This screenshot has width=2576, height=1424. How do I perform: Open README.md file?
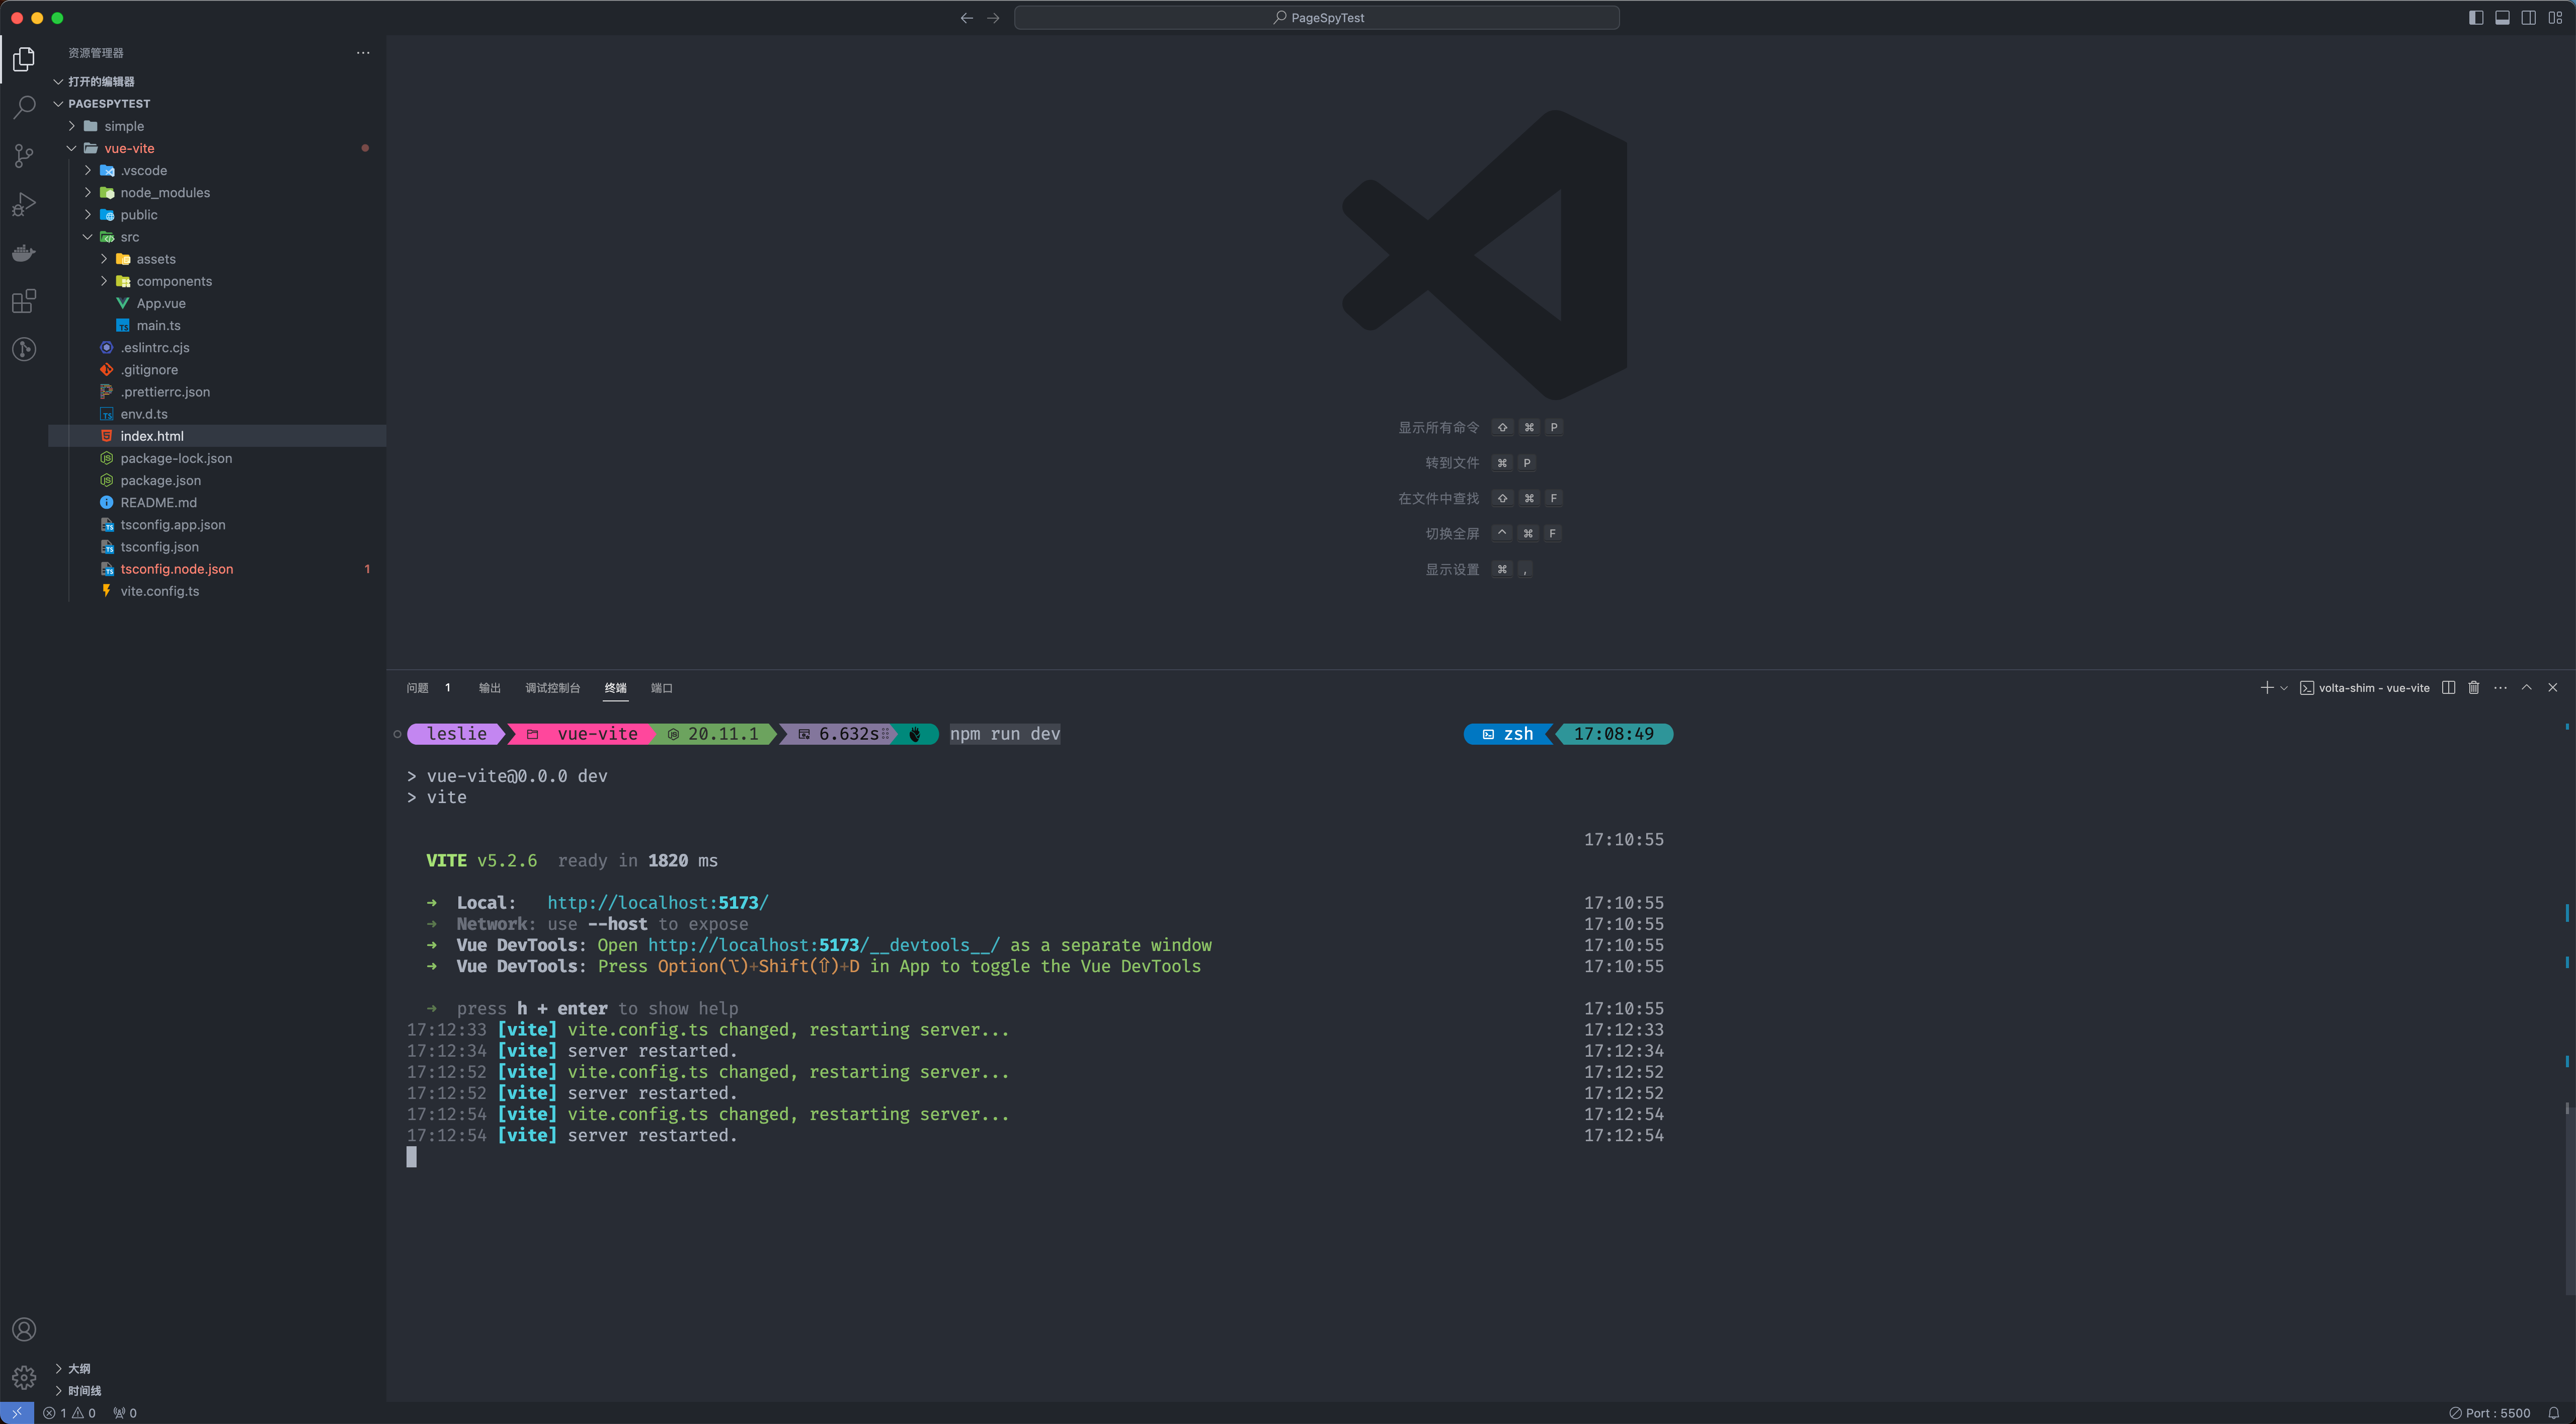coord(217,503)
